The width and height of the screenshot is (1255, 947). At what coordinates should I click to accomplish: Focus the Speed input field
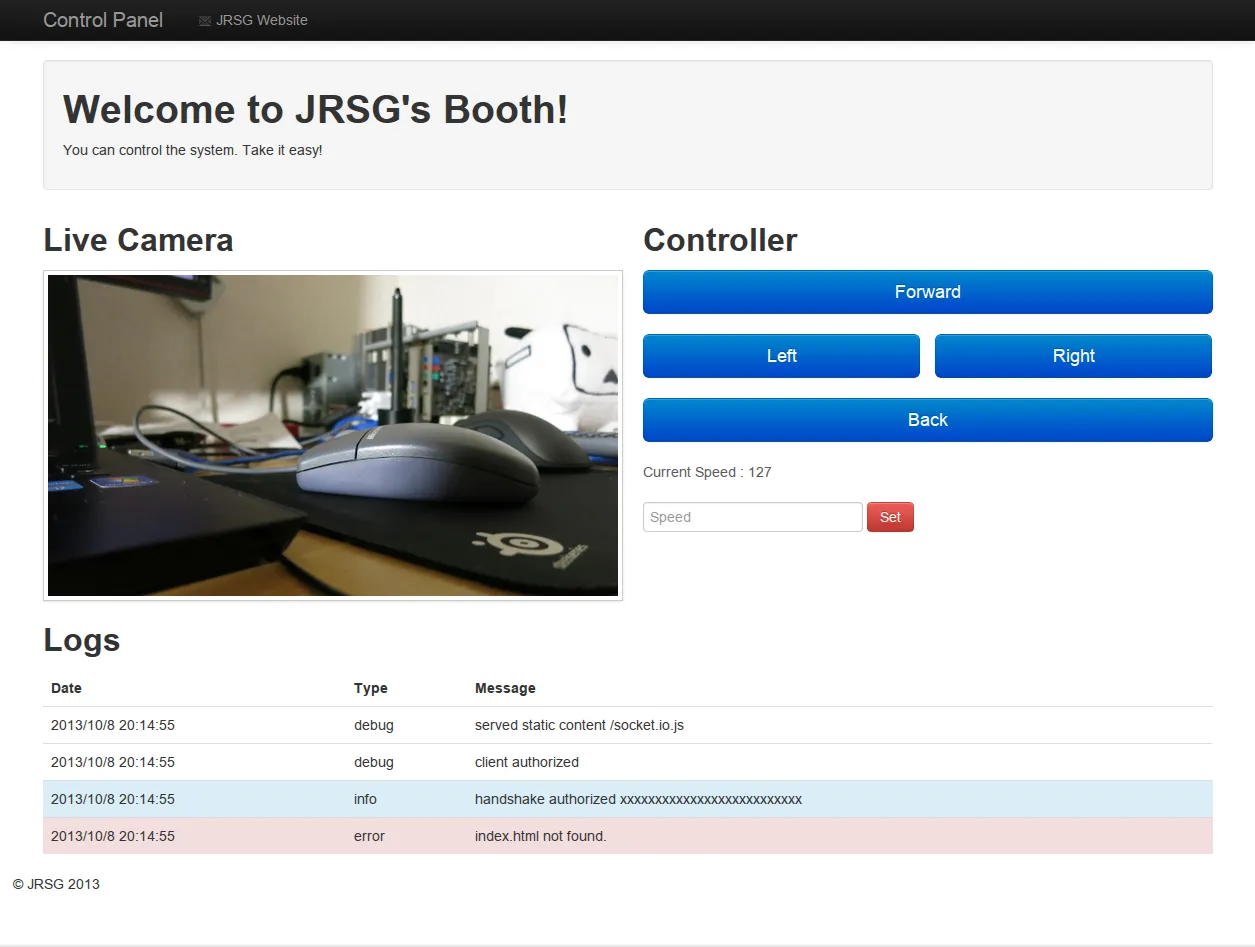(x=752, y=517)
